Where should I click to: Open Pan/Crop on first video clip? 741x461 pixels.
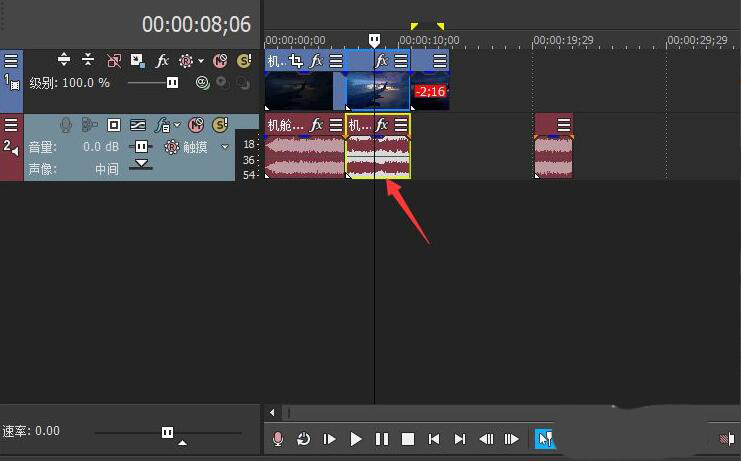[296, 61]
